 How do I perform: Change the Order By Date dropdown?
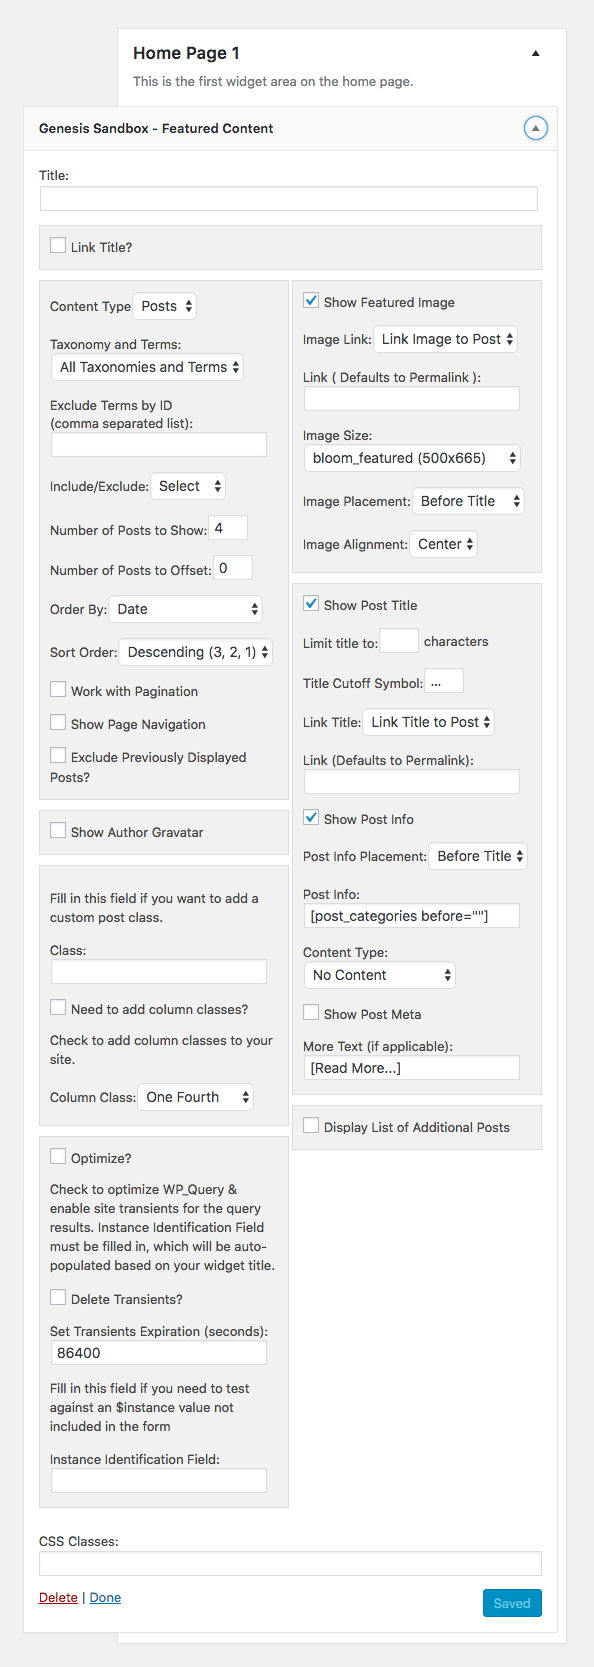point(186,609)
